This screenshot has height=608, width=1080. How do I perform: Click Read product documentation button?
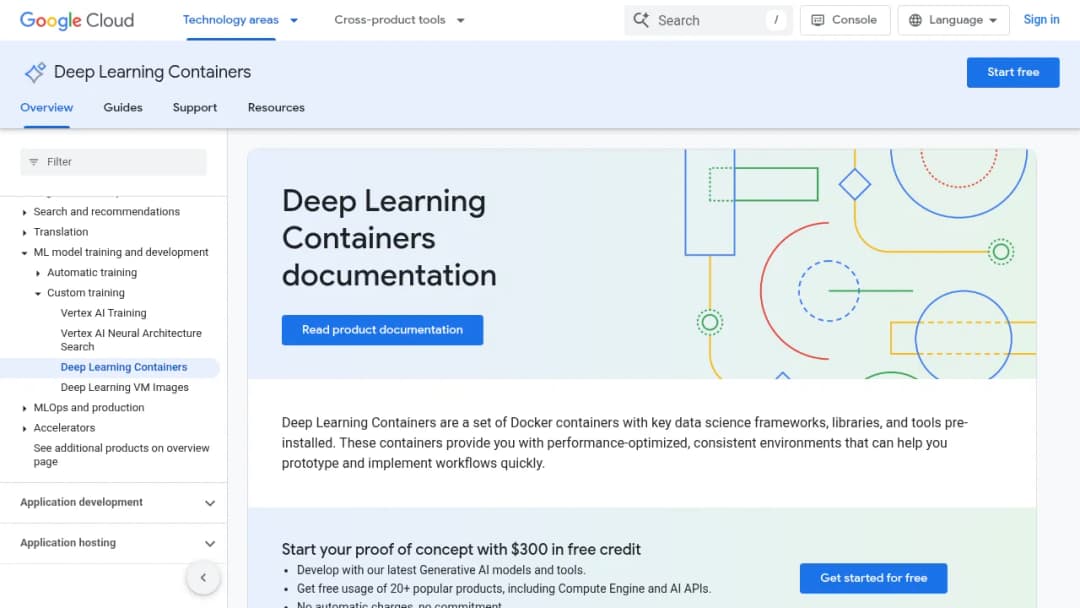coord(382,330)
